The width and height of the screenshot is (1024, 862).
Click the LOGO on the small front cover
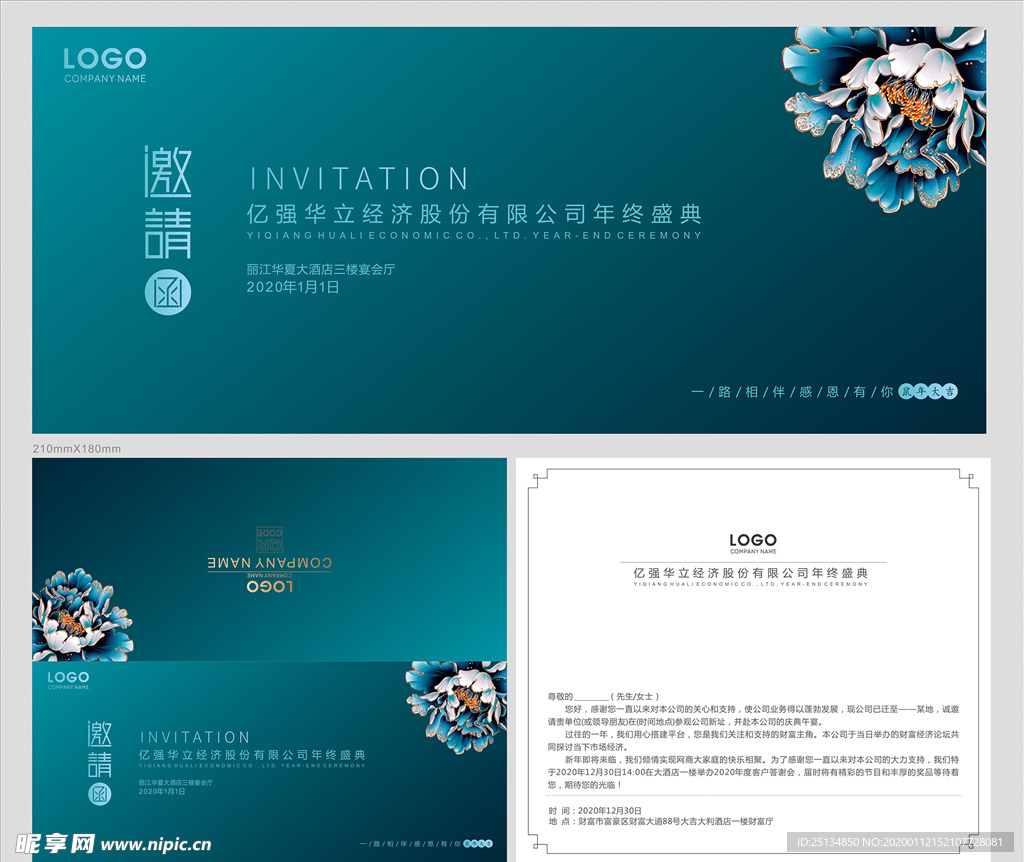[x=68, y=677]
